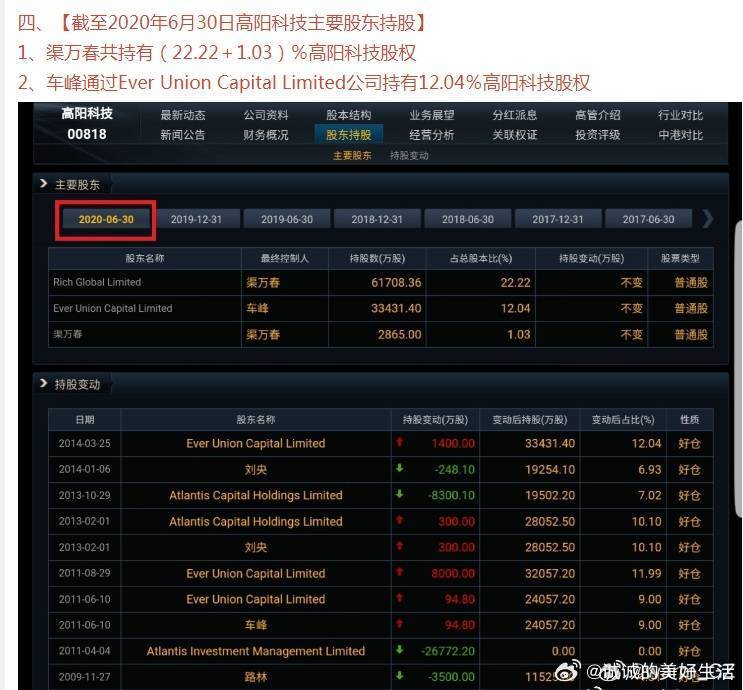Click 渠万春 in the 股东名称 column

click(68, 334)
